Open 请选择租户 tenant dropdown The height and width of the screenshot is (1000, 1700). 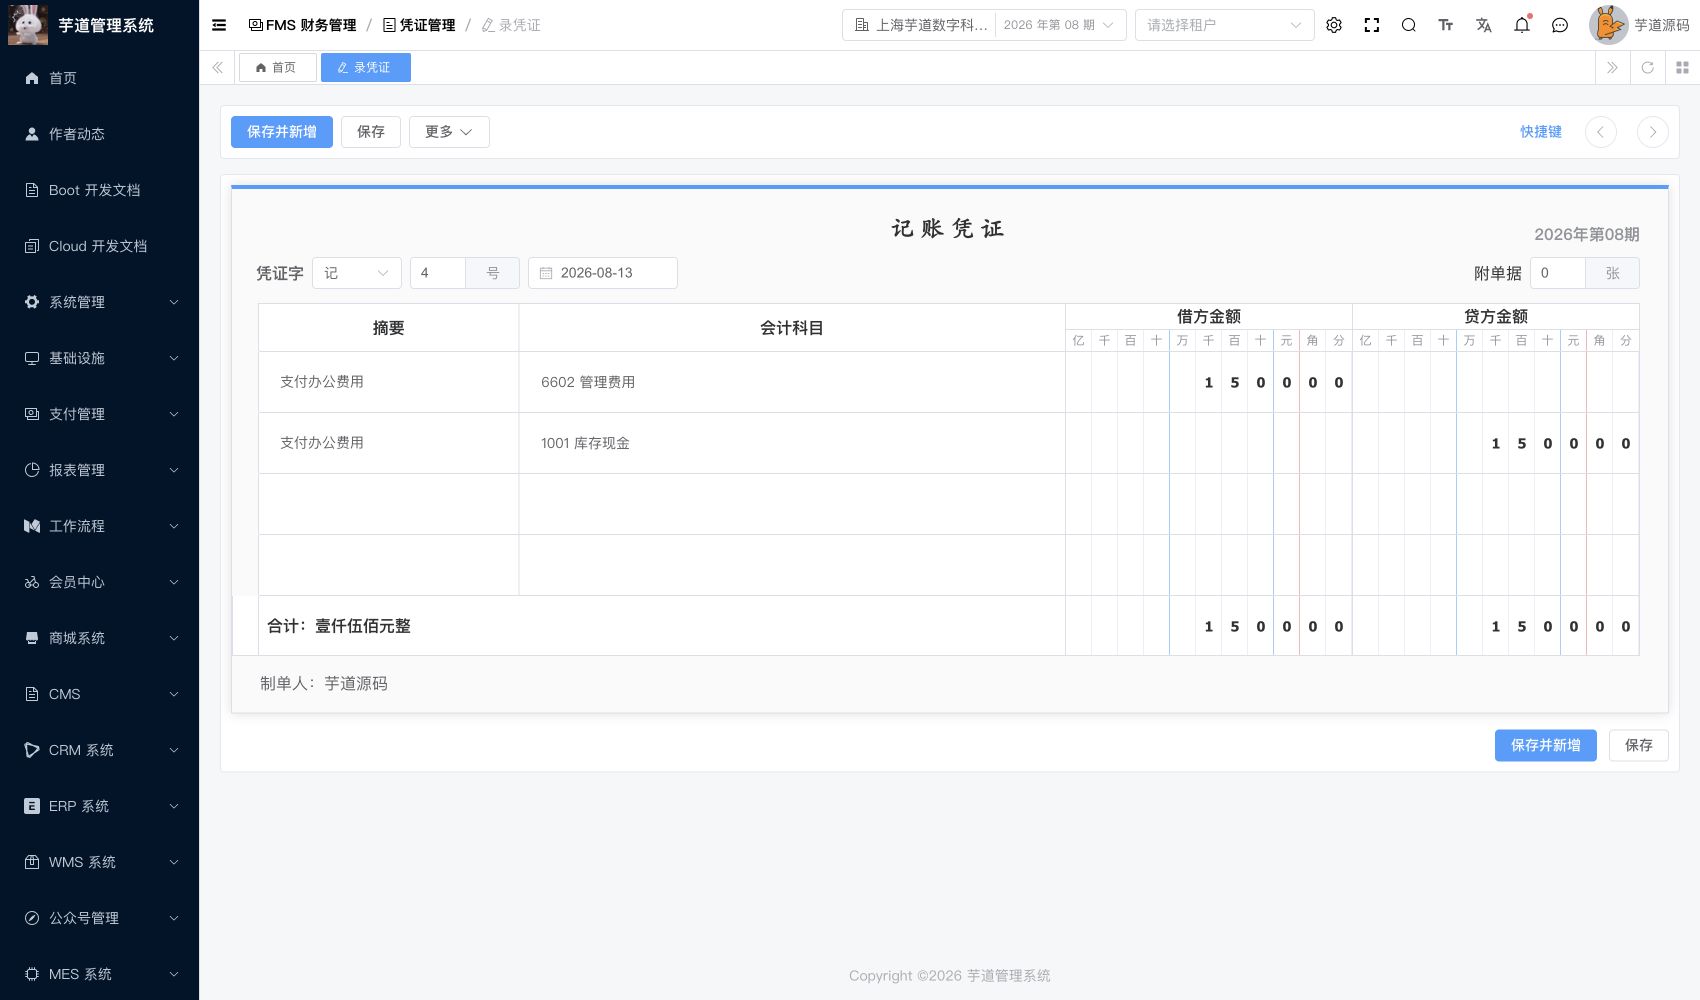click(1224, 25)
